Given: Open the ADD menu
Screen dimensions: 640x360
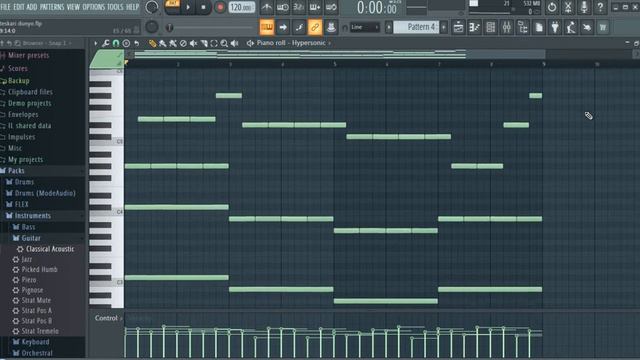Looking at the screenshot, I should [x=32, y=7].
